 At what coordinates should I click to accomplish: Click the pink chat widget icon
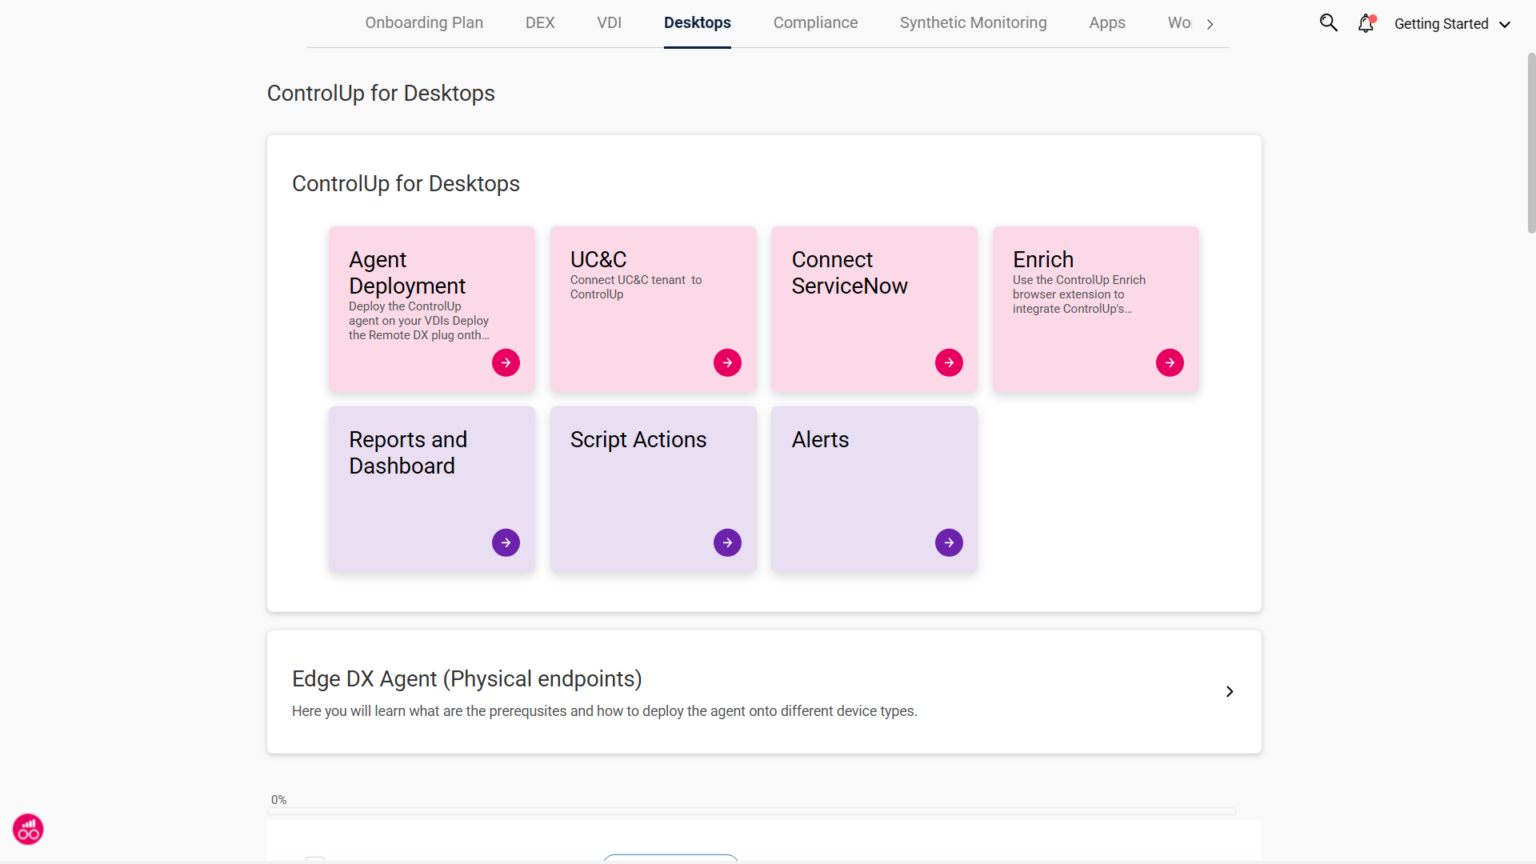[x=27, y=829]
